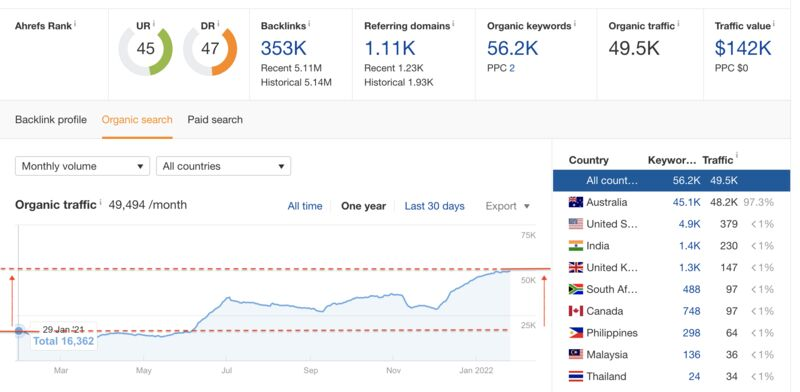Click the info icon beside Organic keywords
Viewport: 800px width, 392px height.
pyautogui.click(x=575, y=23)
